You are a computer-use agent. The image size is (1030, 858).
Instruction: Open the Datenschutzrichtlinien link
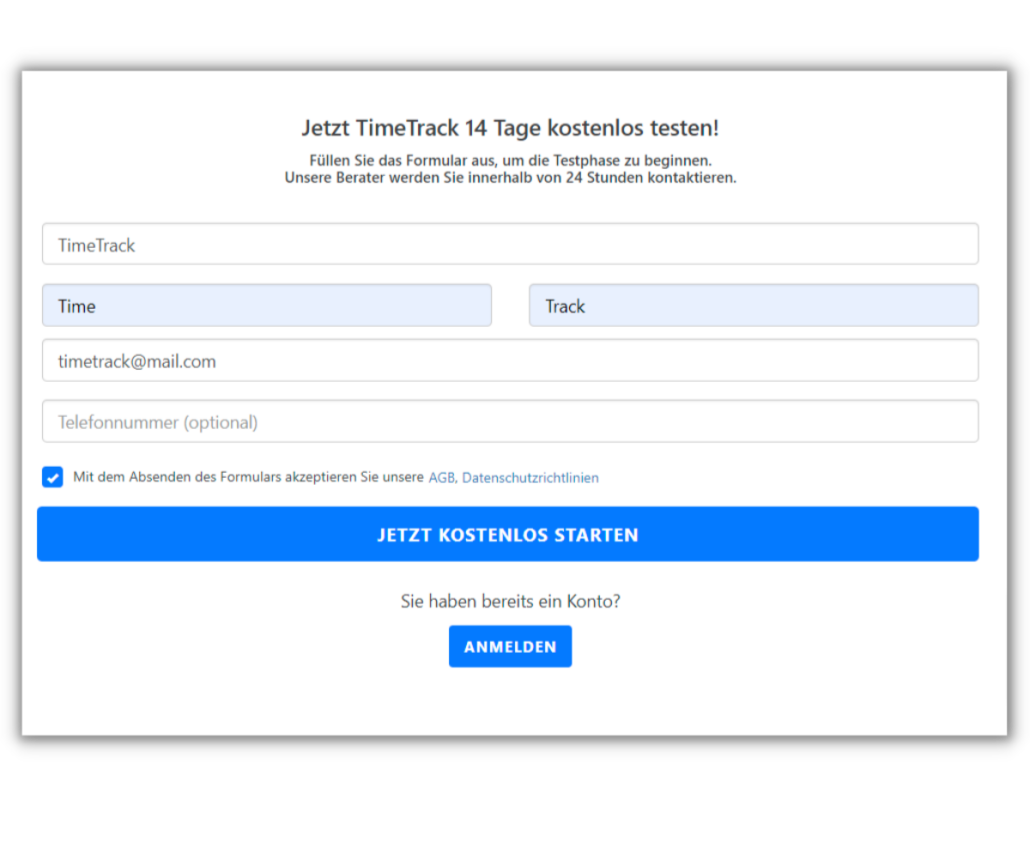[x=530, y=478]
